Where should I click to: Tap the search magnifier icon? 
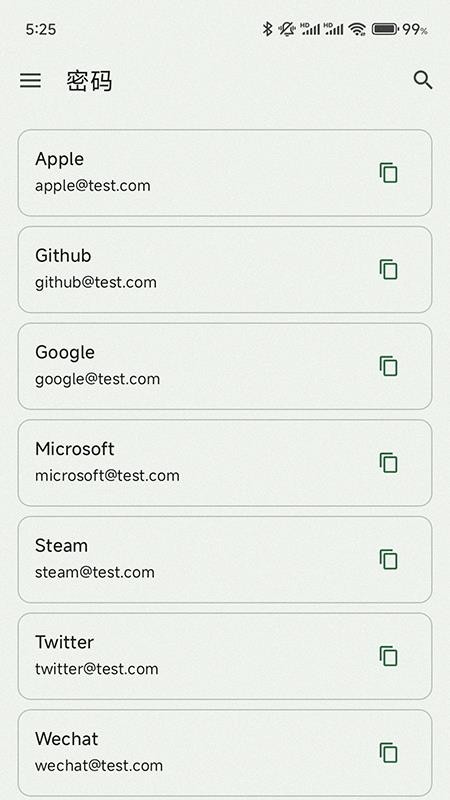(x=423, y=81)
